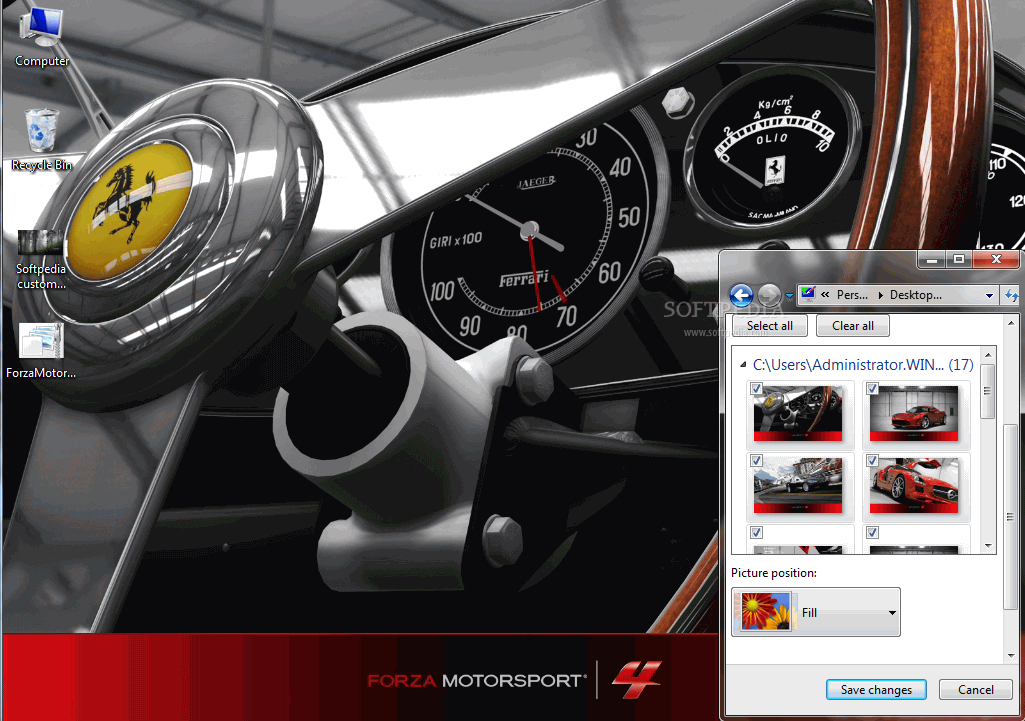Uncheck the red Mercedes gullwing wallpaper checkbox
This screenshot has height=721, width=1025.
(872, 461)
